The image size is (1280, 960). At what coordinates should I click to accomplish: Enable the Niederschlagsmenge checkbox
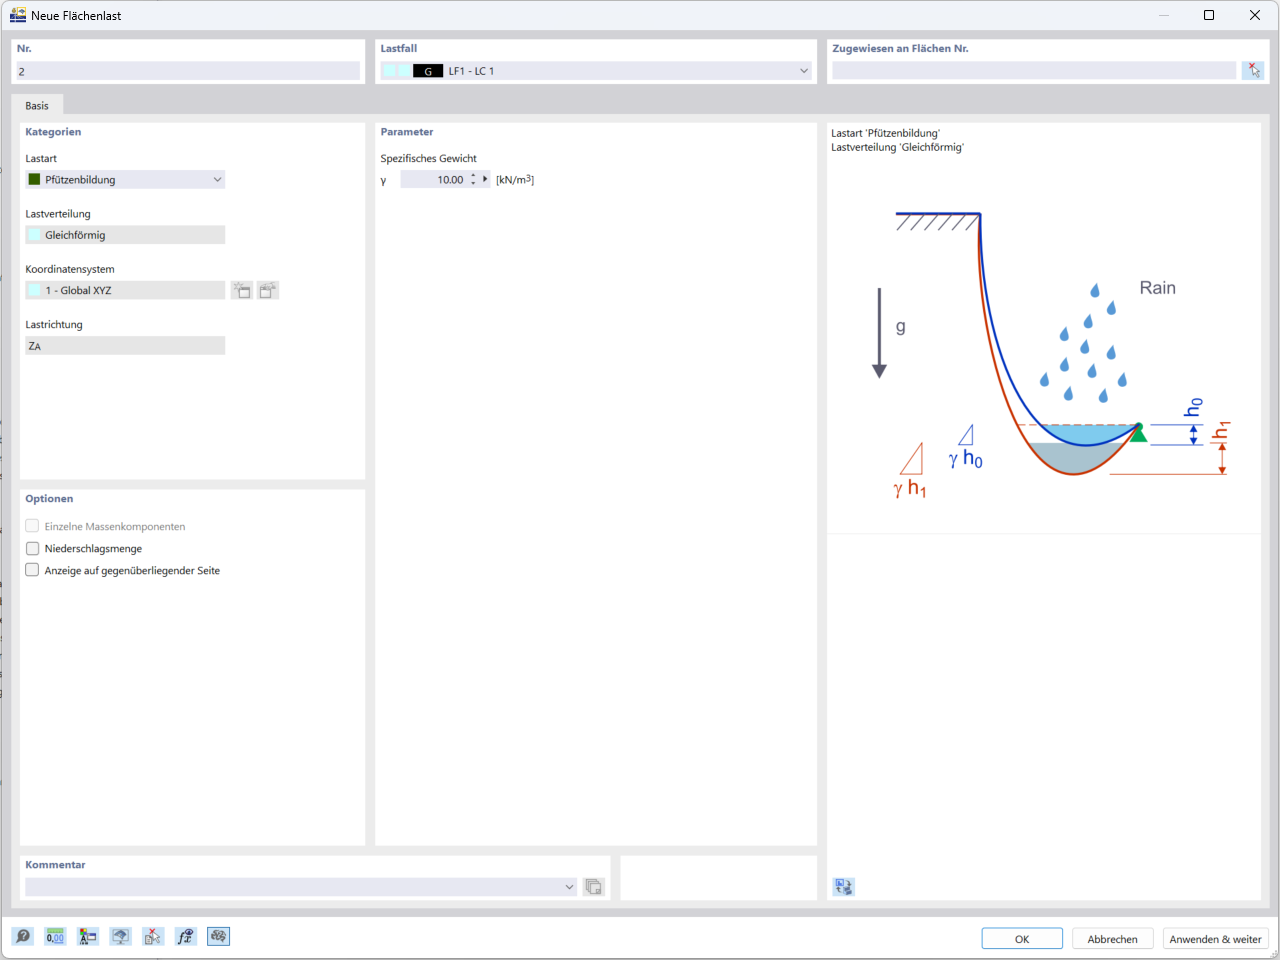coord(31,548)
